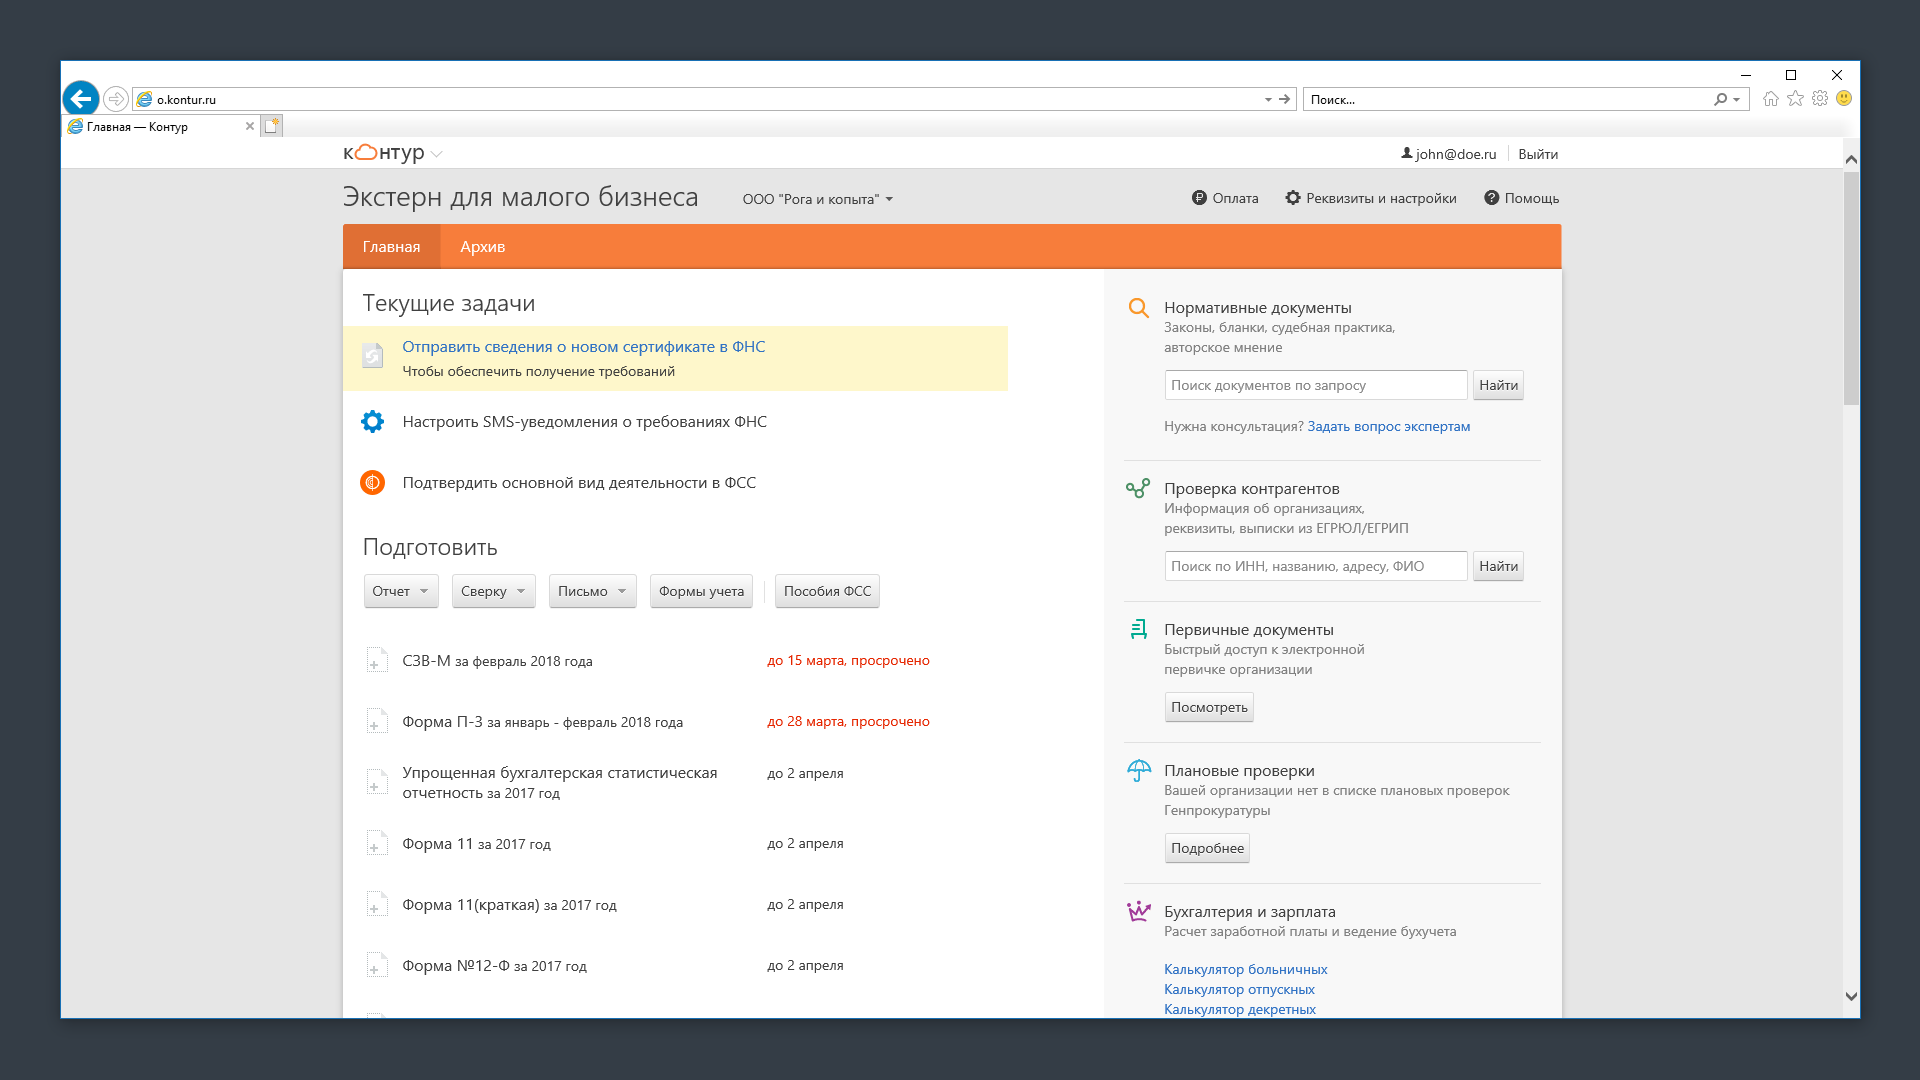Expand organization selector ООО "Рога и копыта"

coord(817,199)
